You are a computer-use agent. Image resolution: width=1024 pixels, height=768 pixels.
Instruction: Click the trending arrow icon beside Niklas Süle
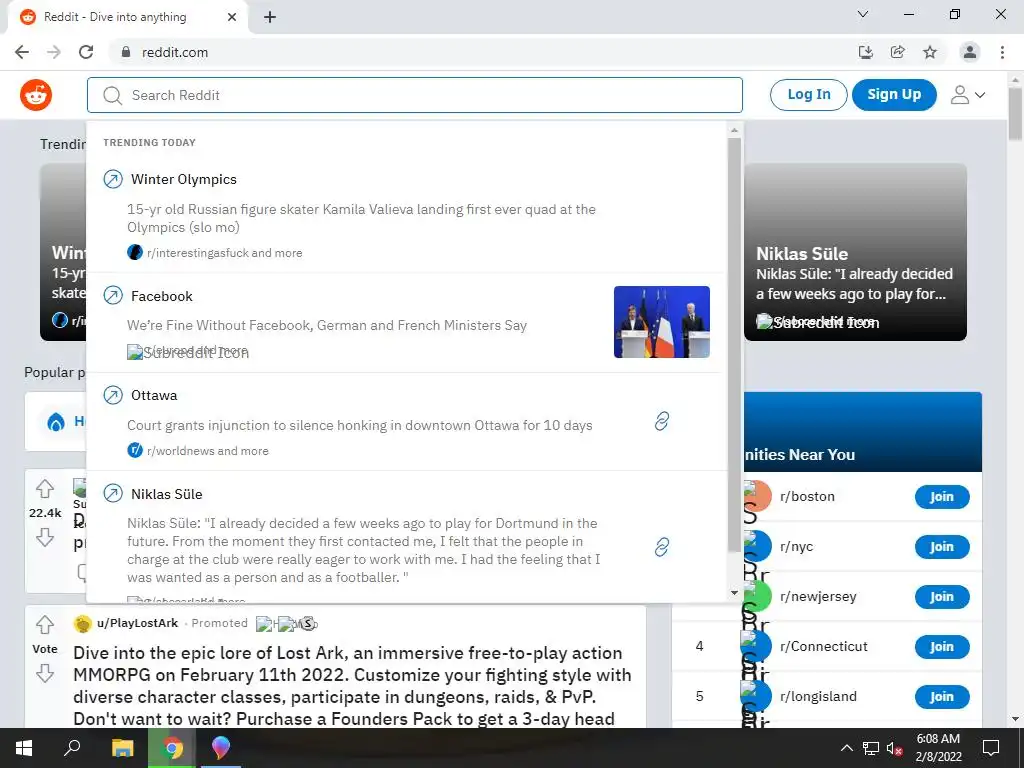pyautogui.click(x=113, y=494)
